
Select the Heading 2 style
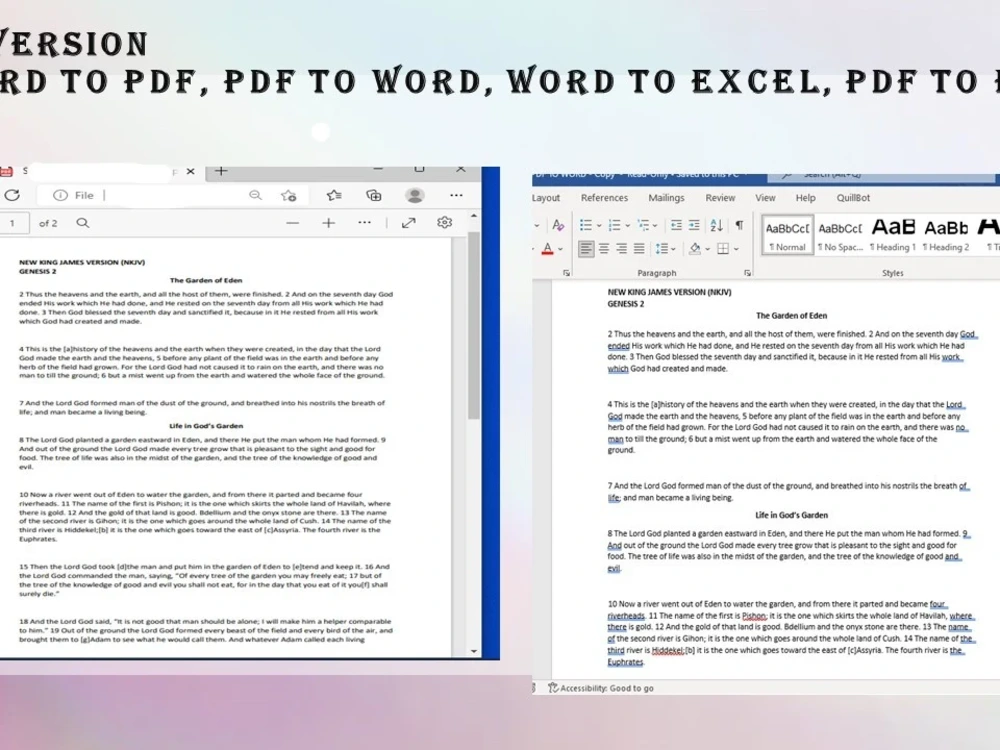click(946, 235)
